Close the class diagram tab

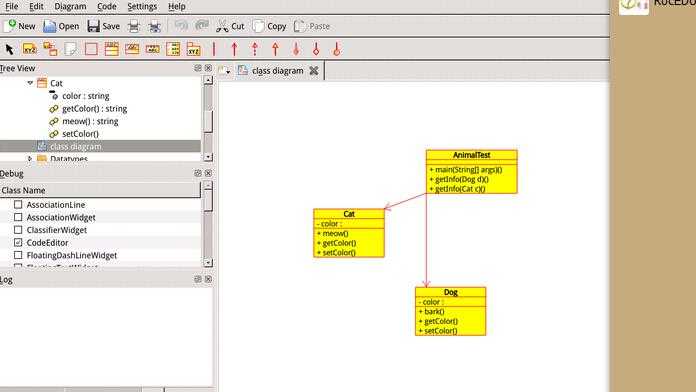(x=313, y=71)
